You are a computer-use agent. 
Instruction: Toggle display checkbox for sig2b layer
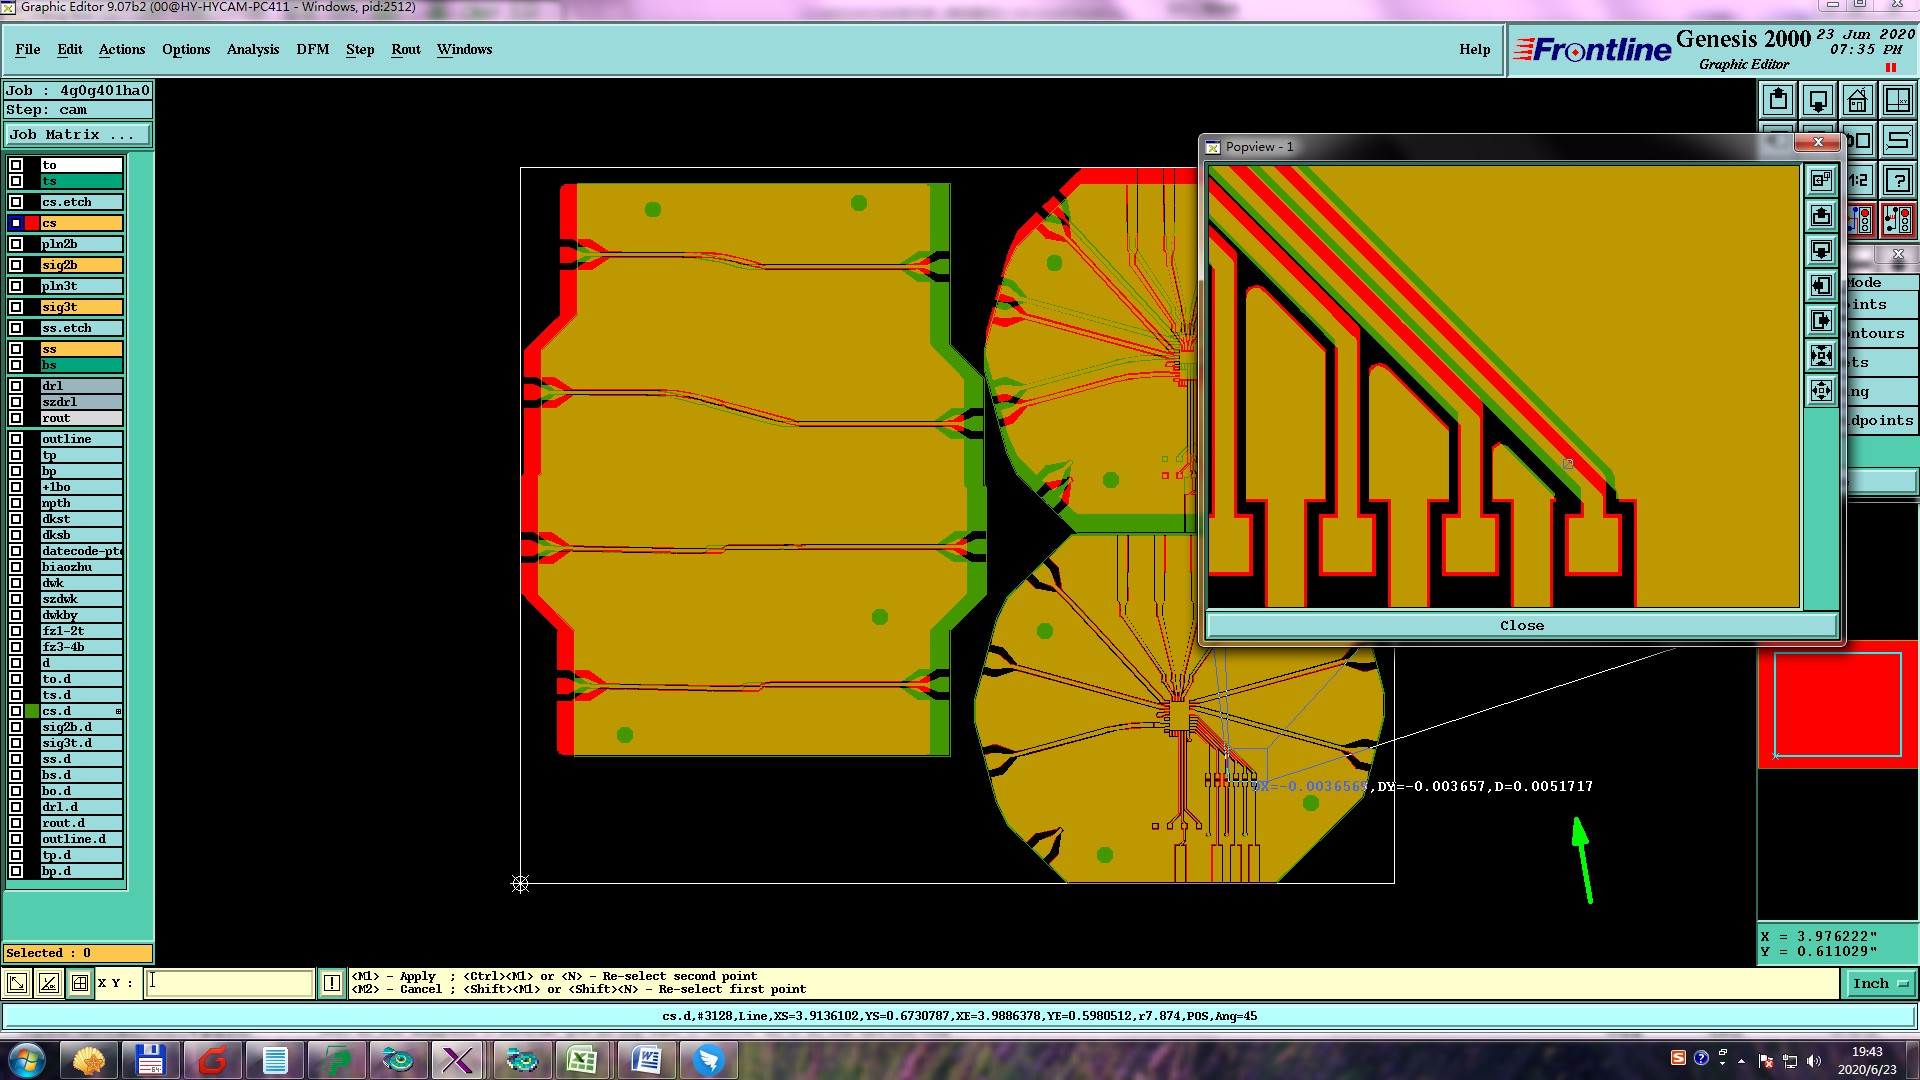[x=16, y=265]
